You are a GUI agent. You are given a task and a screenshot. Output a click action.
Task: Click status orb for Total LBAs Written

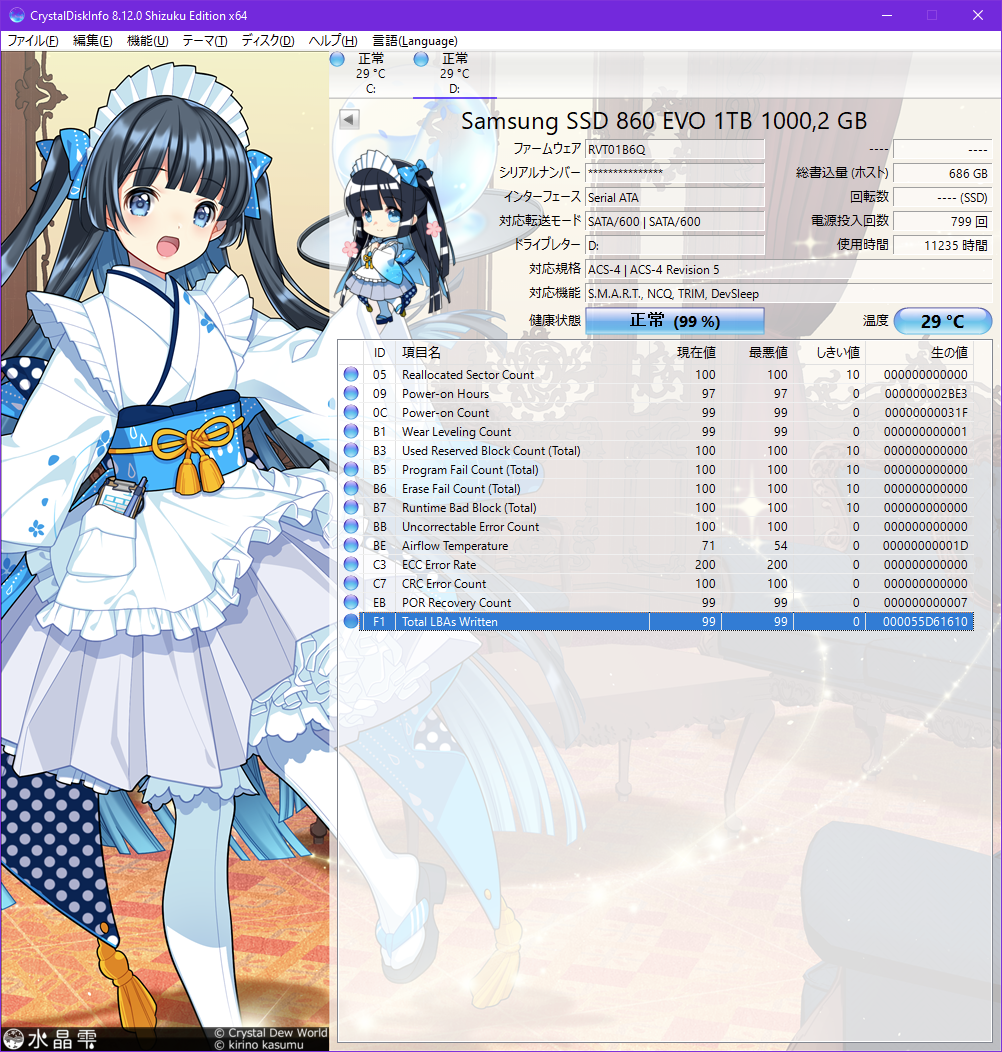pyautogui.click(x=351, y=621)
